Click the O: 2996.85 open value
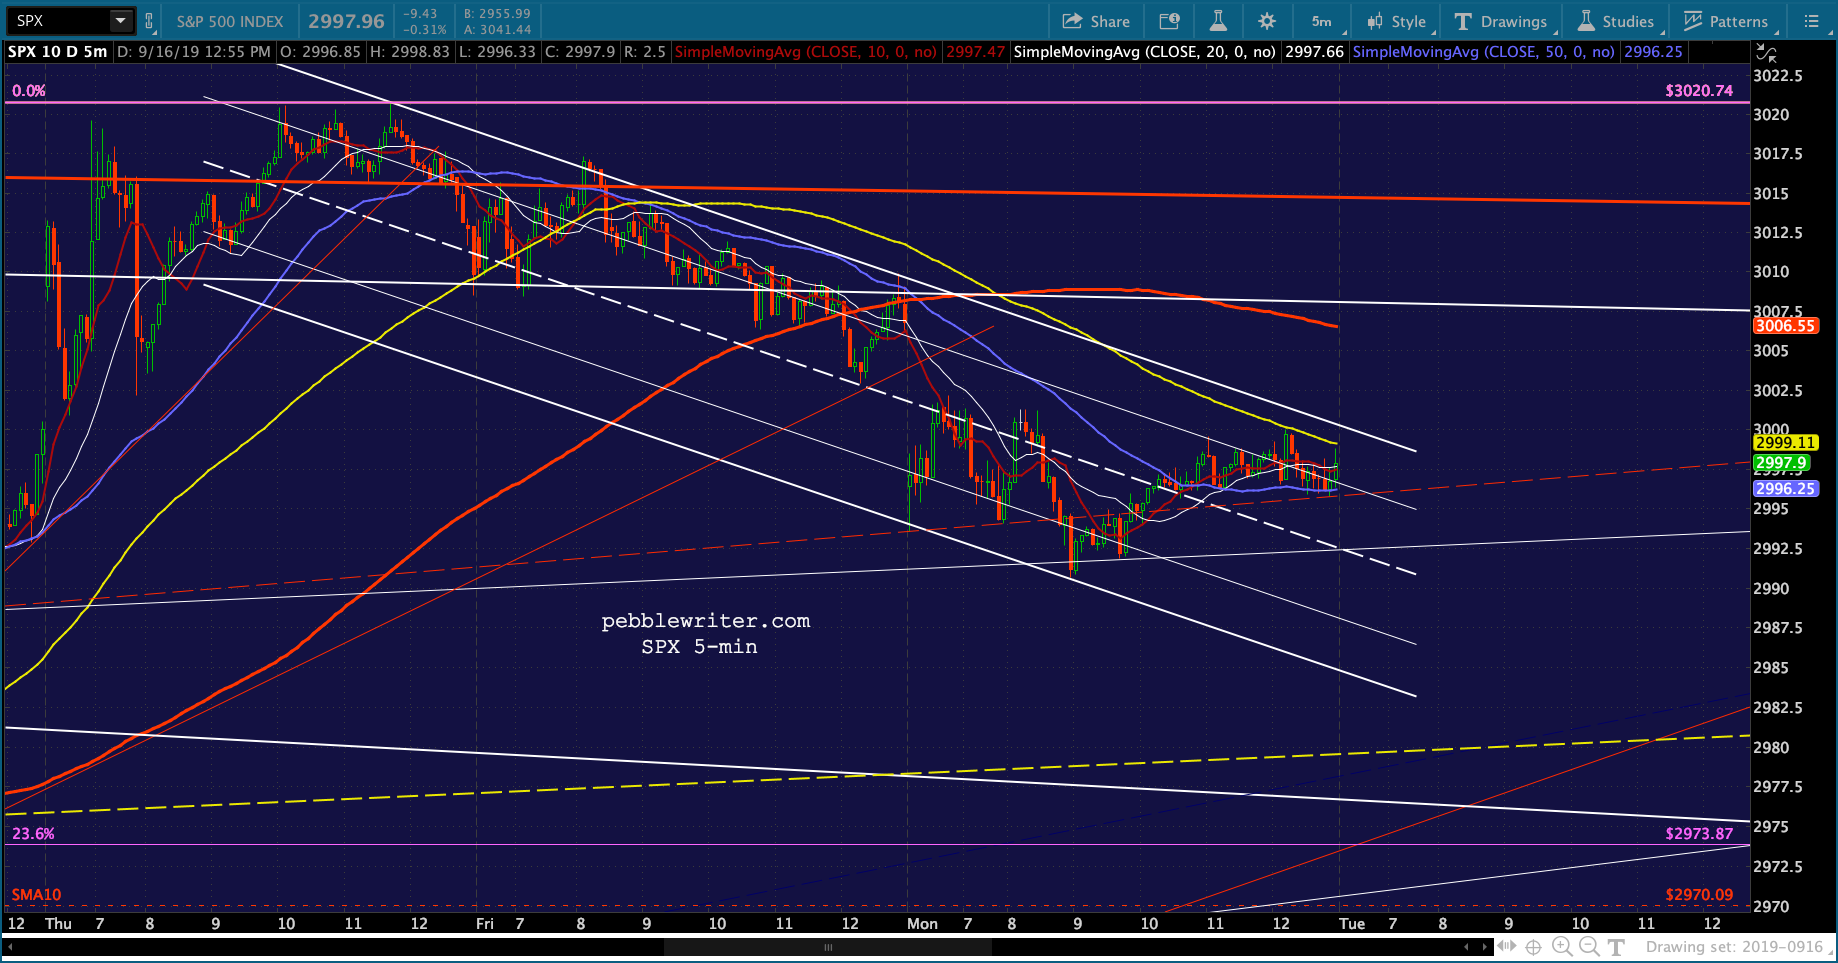The image size is (1838, 963). coord(320,52)
